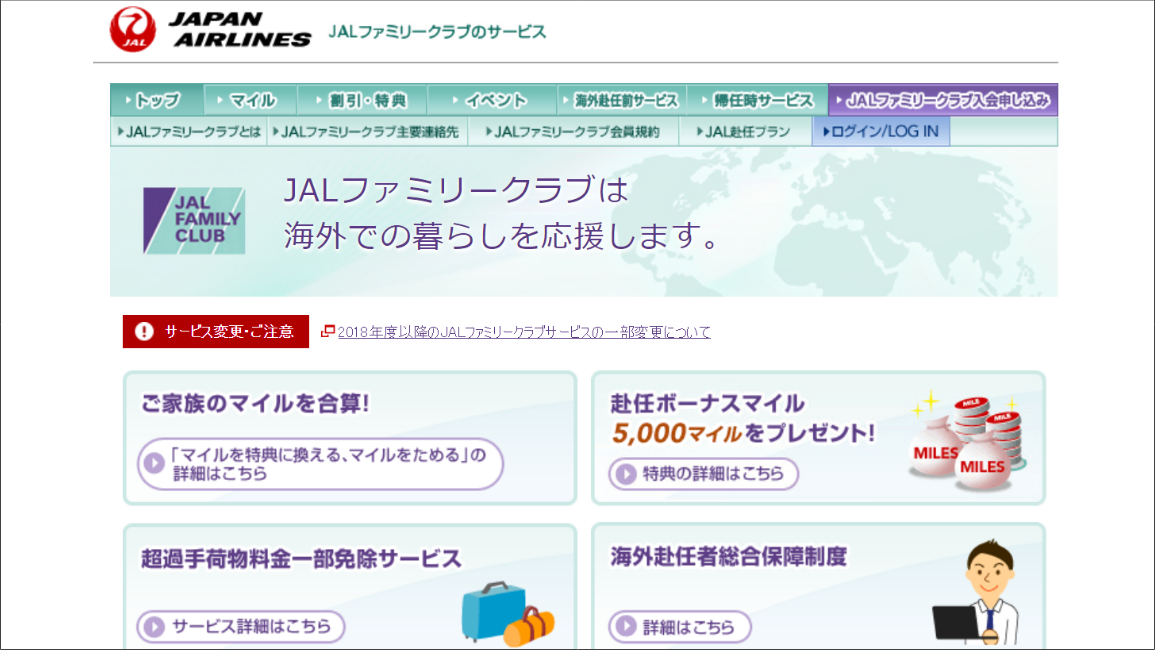Select the JALファミリークラブ会員規約 submenu
The width and height of the screenshot is (1155, 650).
pos(573,132)
